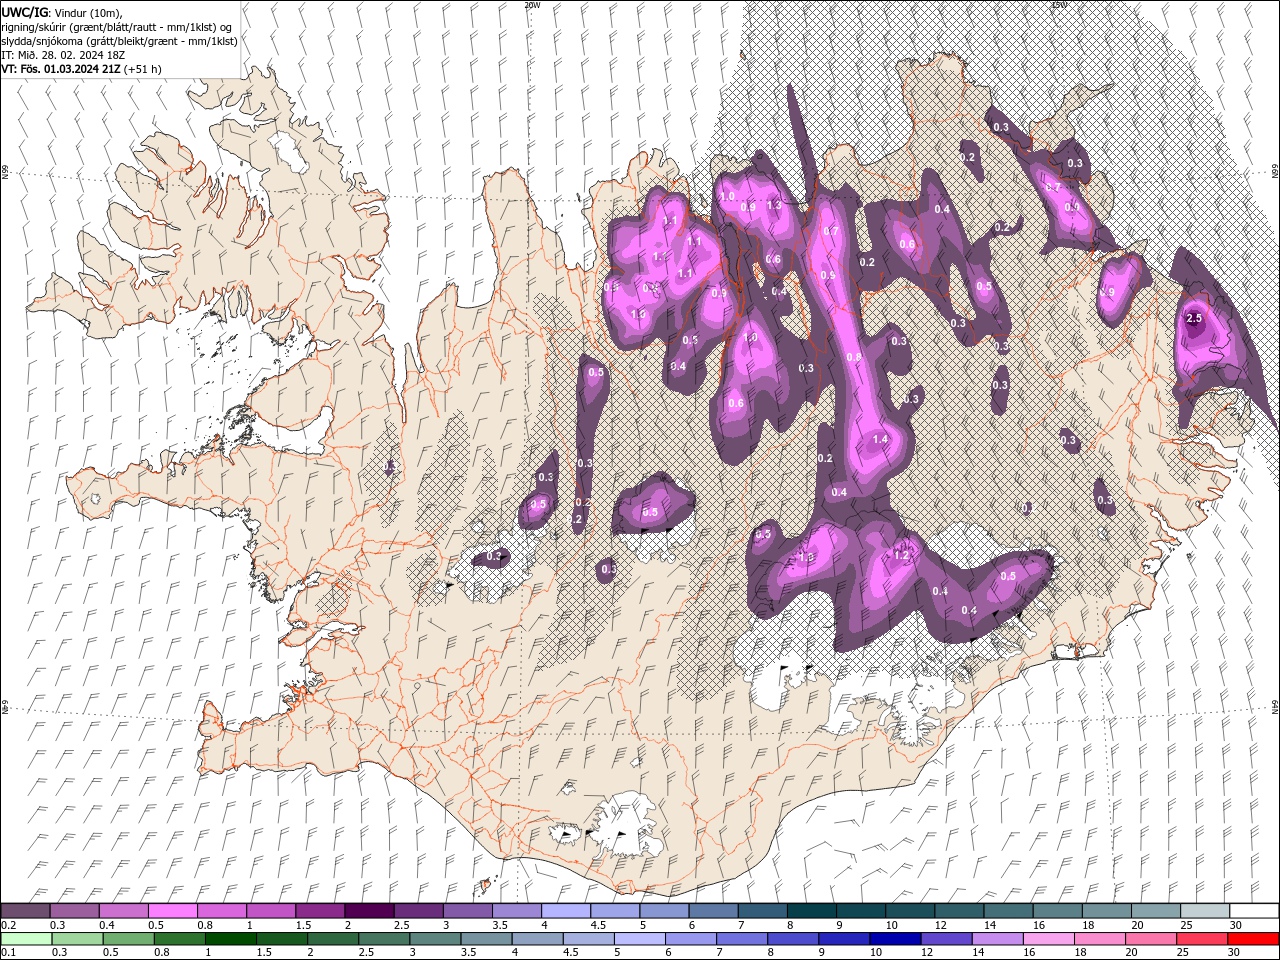Pick the bottom-row pale green swatch between 0.1 and 0.3
This screenshot has height=960, width=1280.
coord(25,939)
